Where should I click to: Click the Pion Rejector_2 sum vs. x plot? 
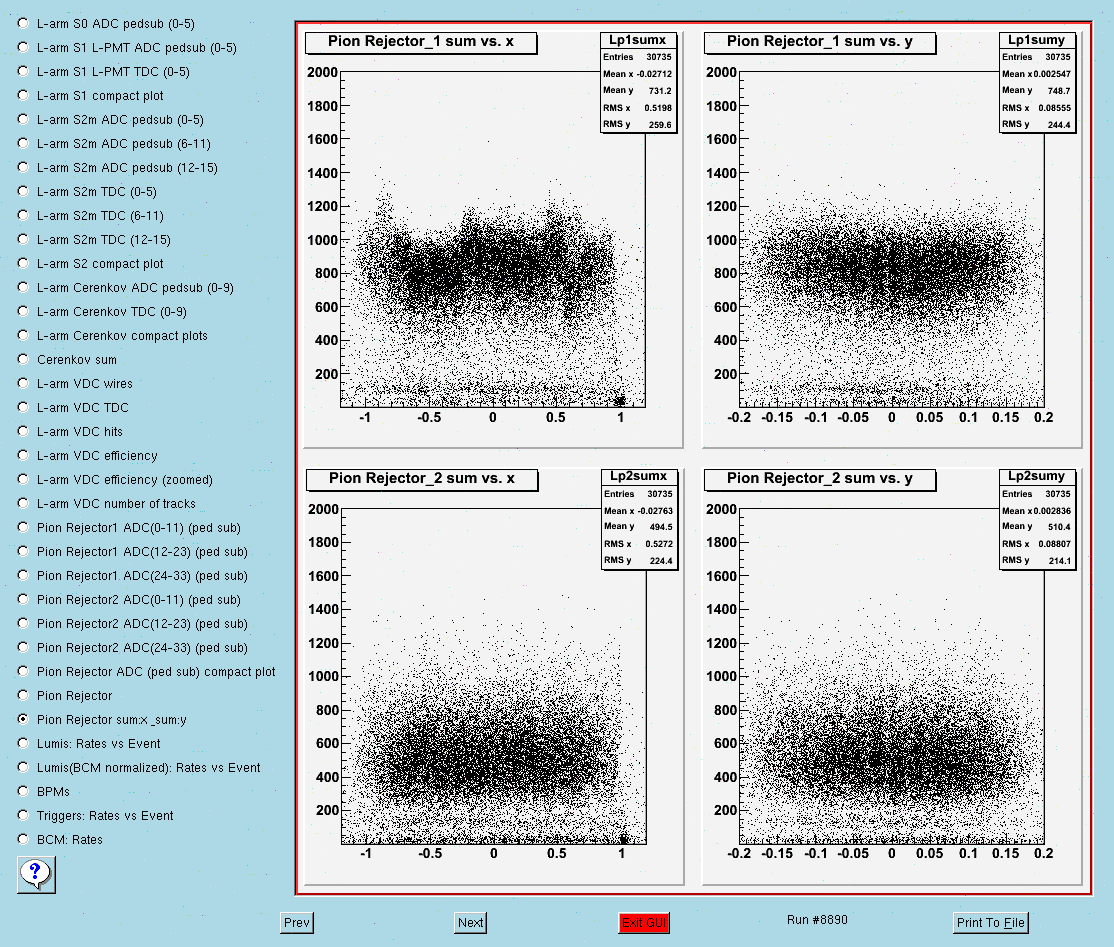click(x=494, y=676)
